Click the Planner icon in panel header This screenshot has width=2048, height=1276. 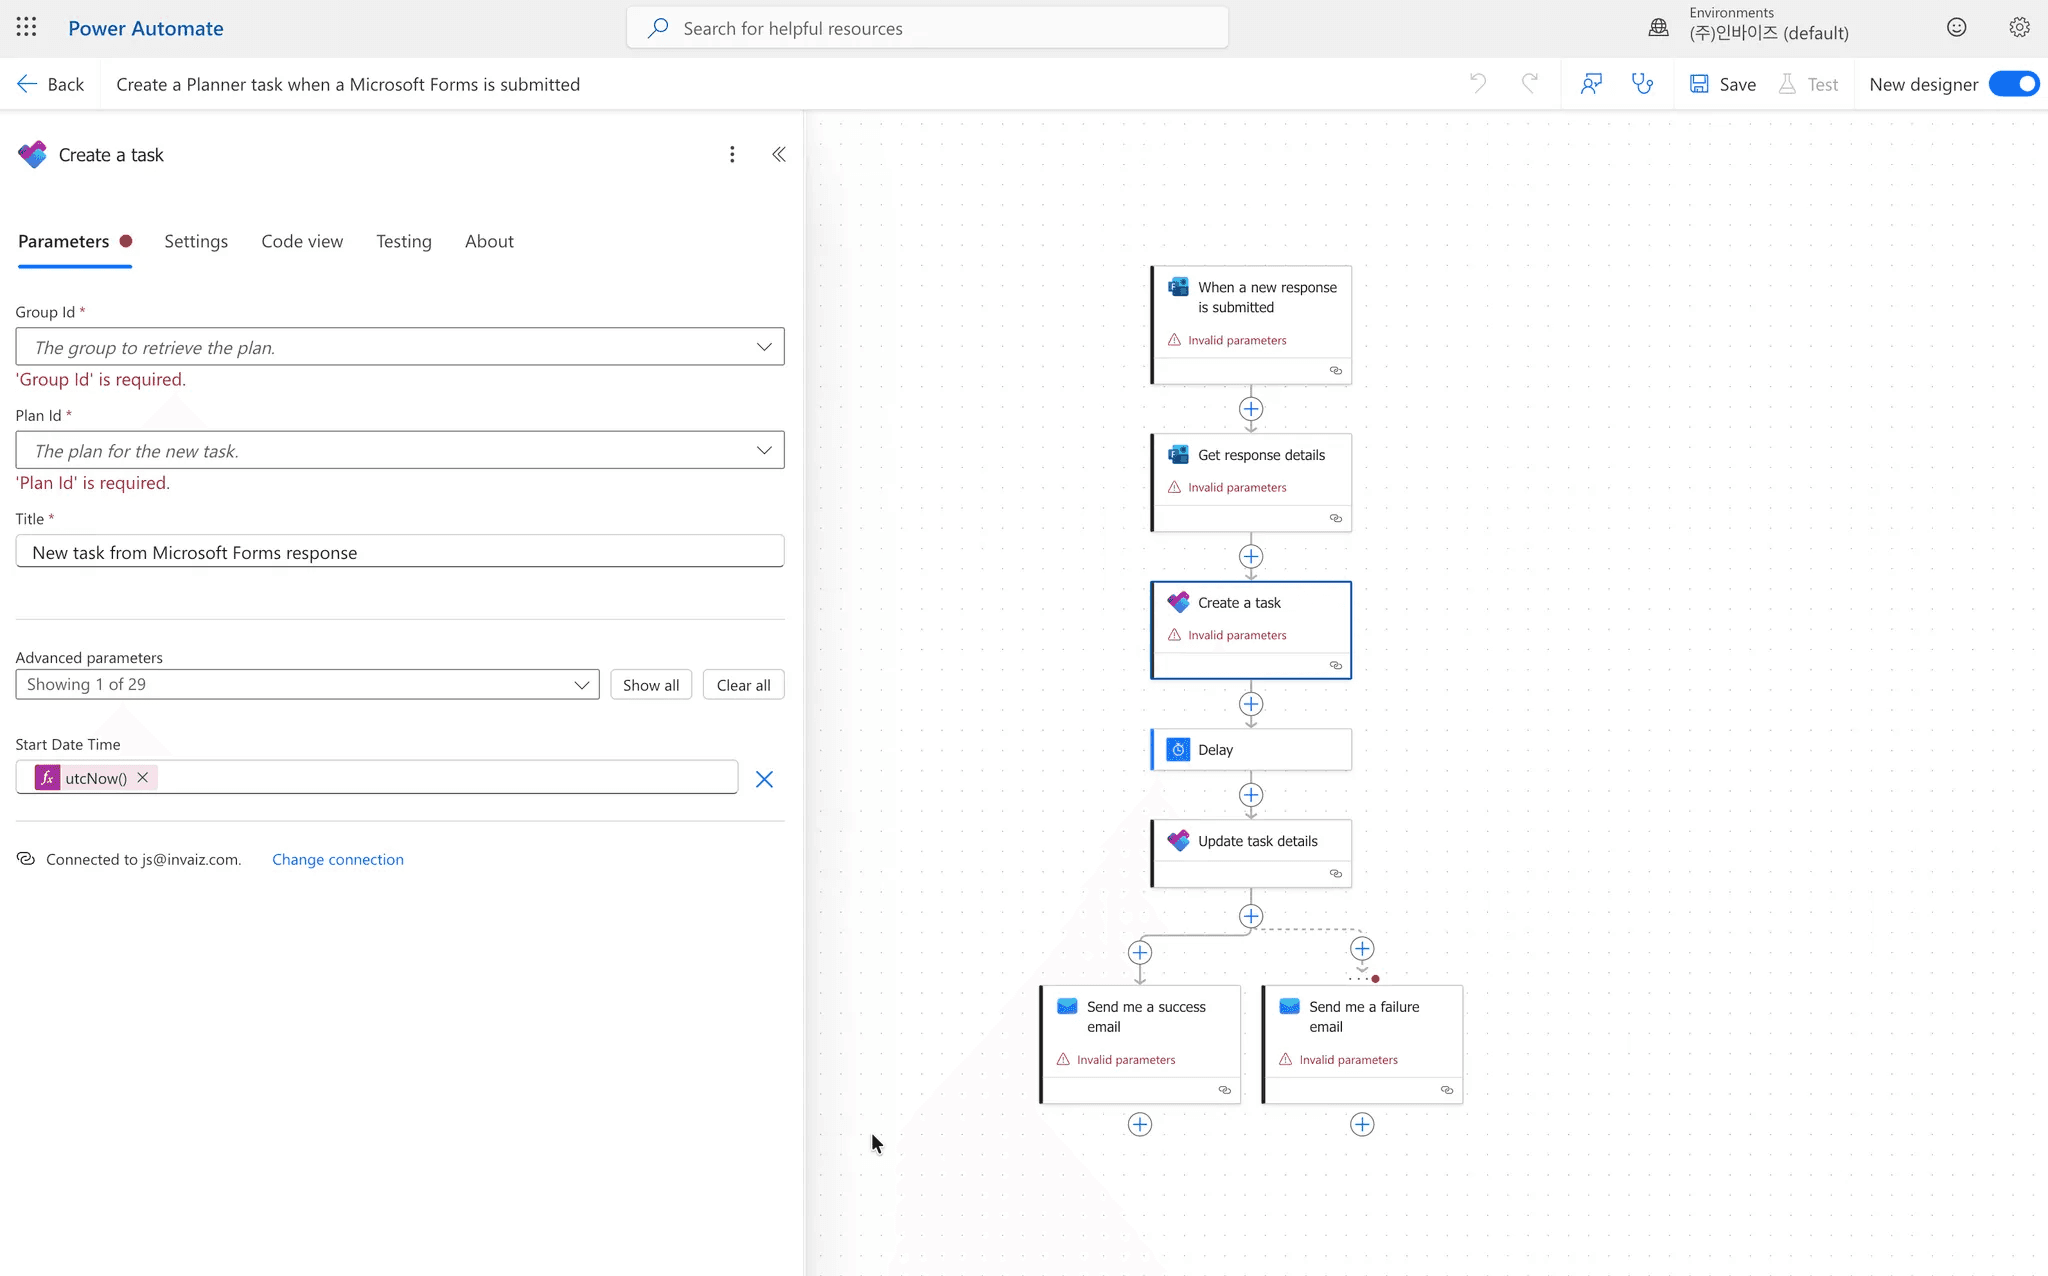pyautogui.click(x=32, y=154)
